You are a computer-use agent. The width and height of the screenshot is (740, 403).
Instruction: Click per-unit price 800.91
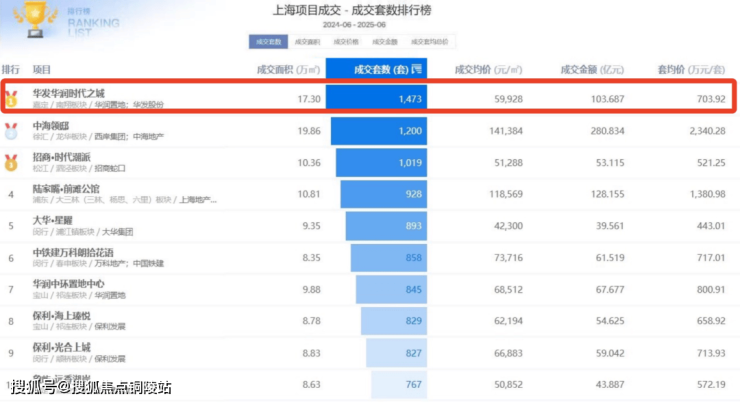tap(711, 289)
